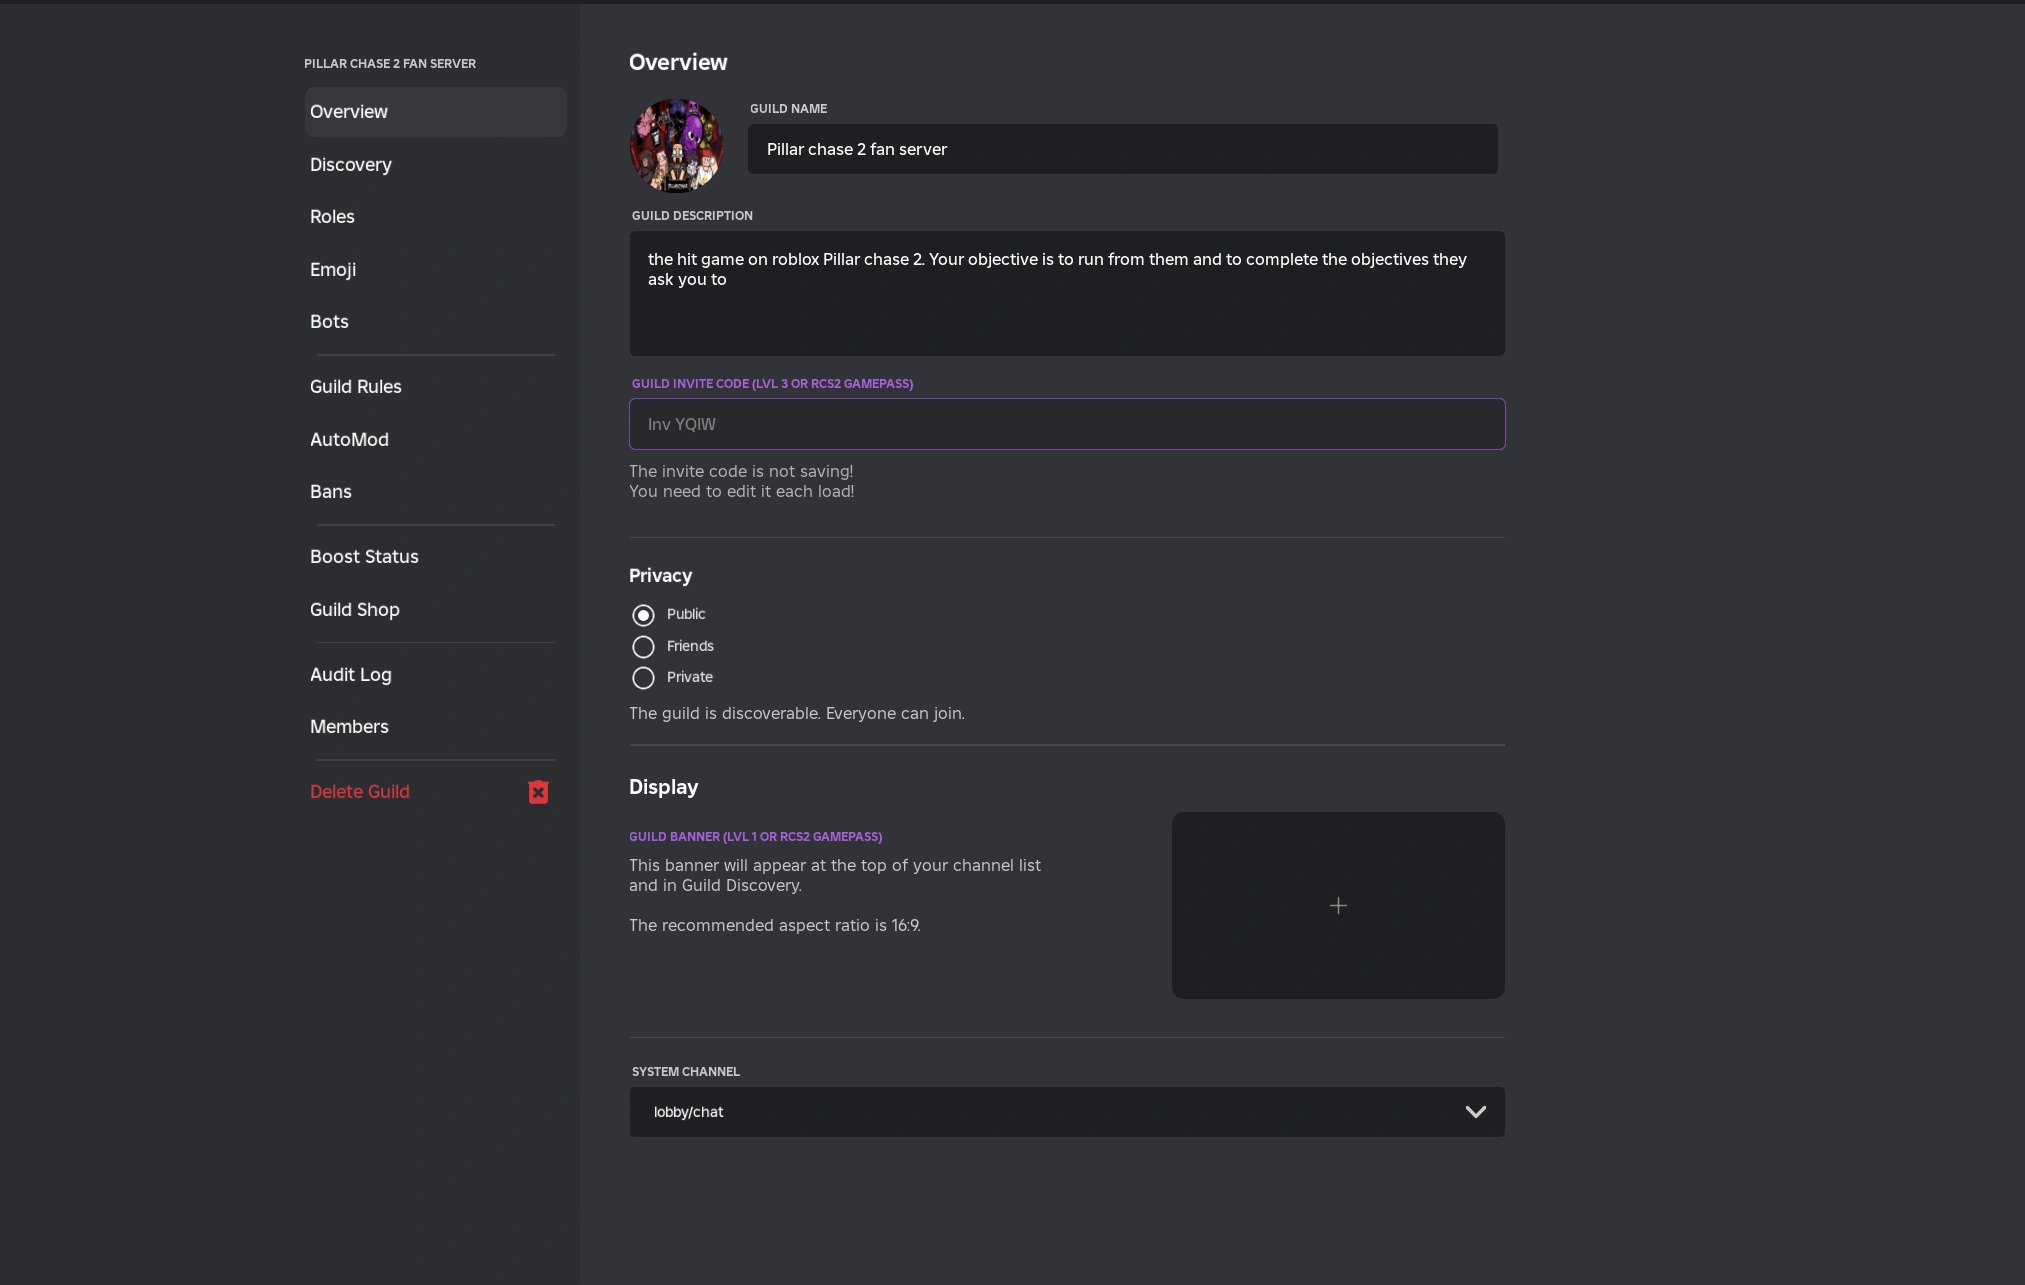
Task: Open the lobby/chat system channel selector
Action: coord(1065,1112)
